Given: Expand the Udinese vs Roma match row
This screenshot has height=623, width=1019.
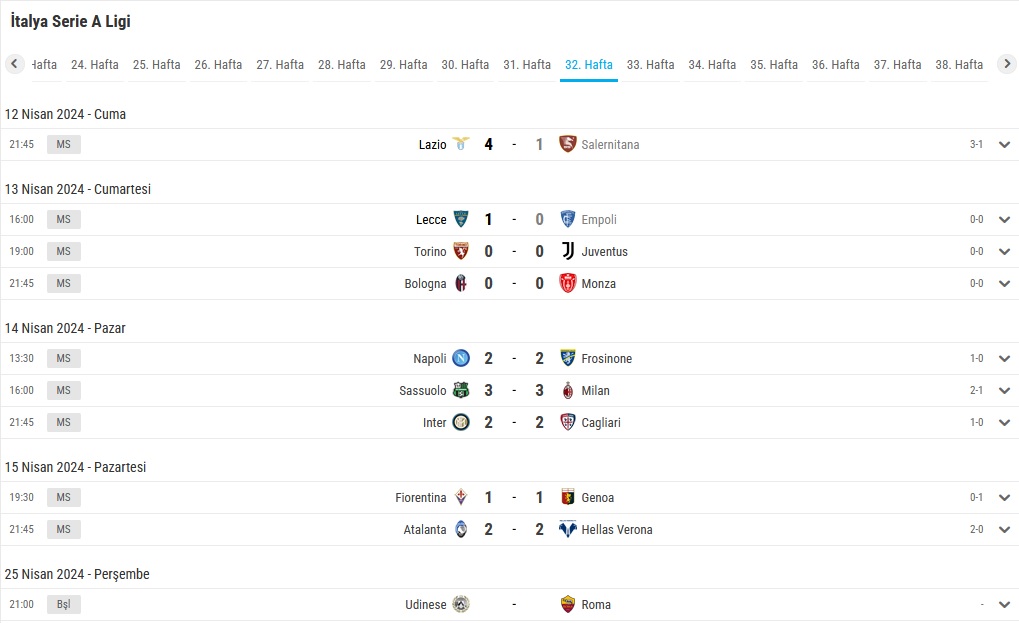Looking at the screenshot, I should click(x=1004, y=604).
